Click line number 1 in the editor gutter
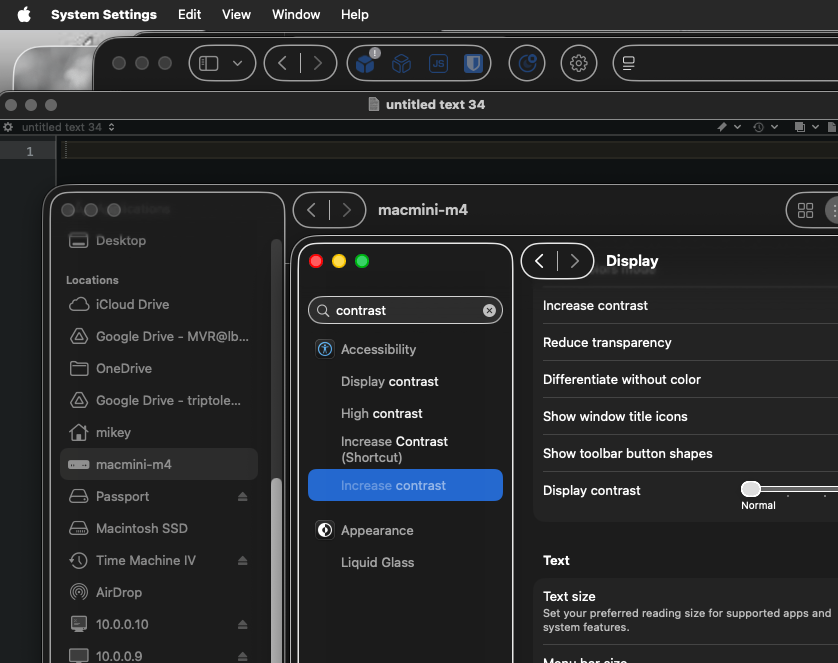Screen dimensions: 838x663 click(30, 152)
